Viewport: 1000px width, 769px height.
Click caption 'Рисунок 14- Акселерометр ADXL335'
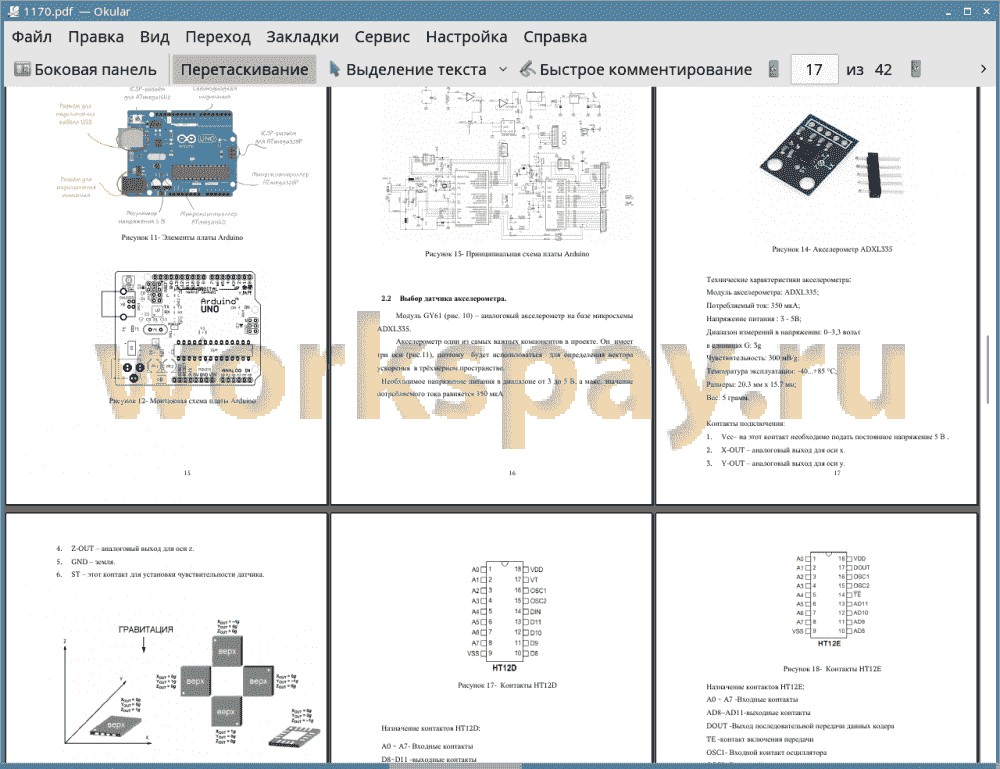pyautogui.click(x=832, y=249)
